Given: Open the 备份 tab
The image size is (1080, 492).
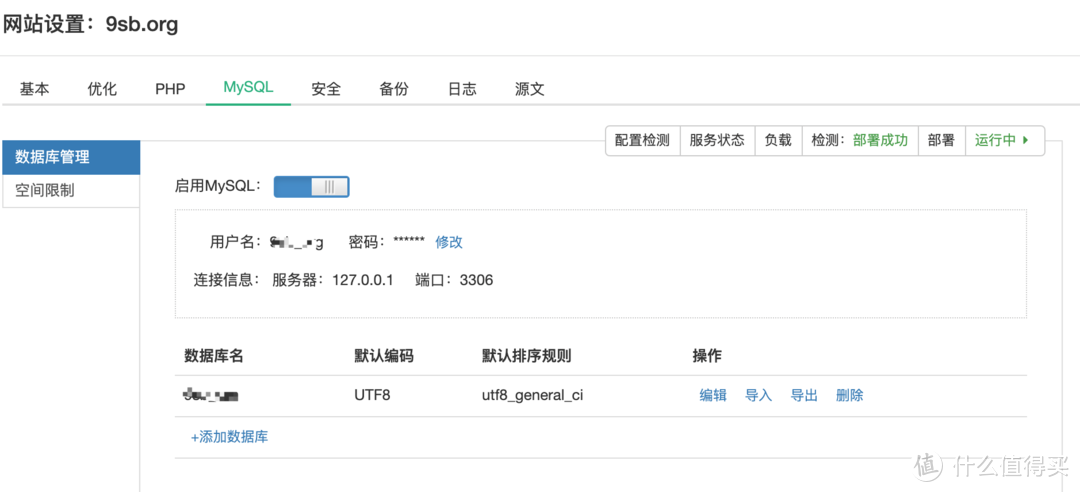Looking at the screenshot, I should pyautogui.click(x=394, y=89).
